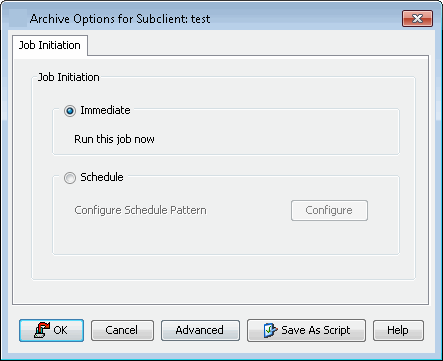Image resolution: width=443 pixels, height=361 pixels.
Task: Click the dialog title 'Archive Options for Subclient: test'
Action: 120,19
